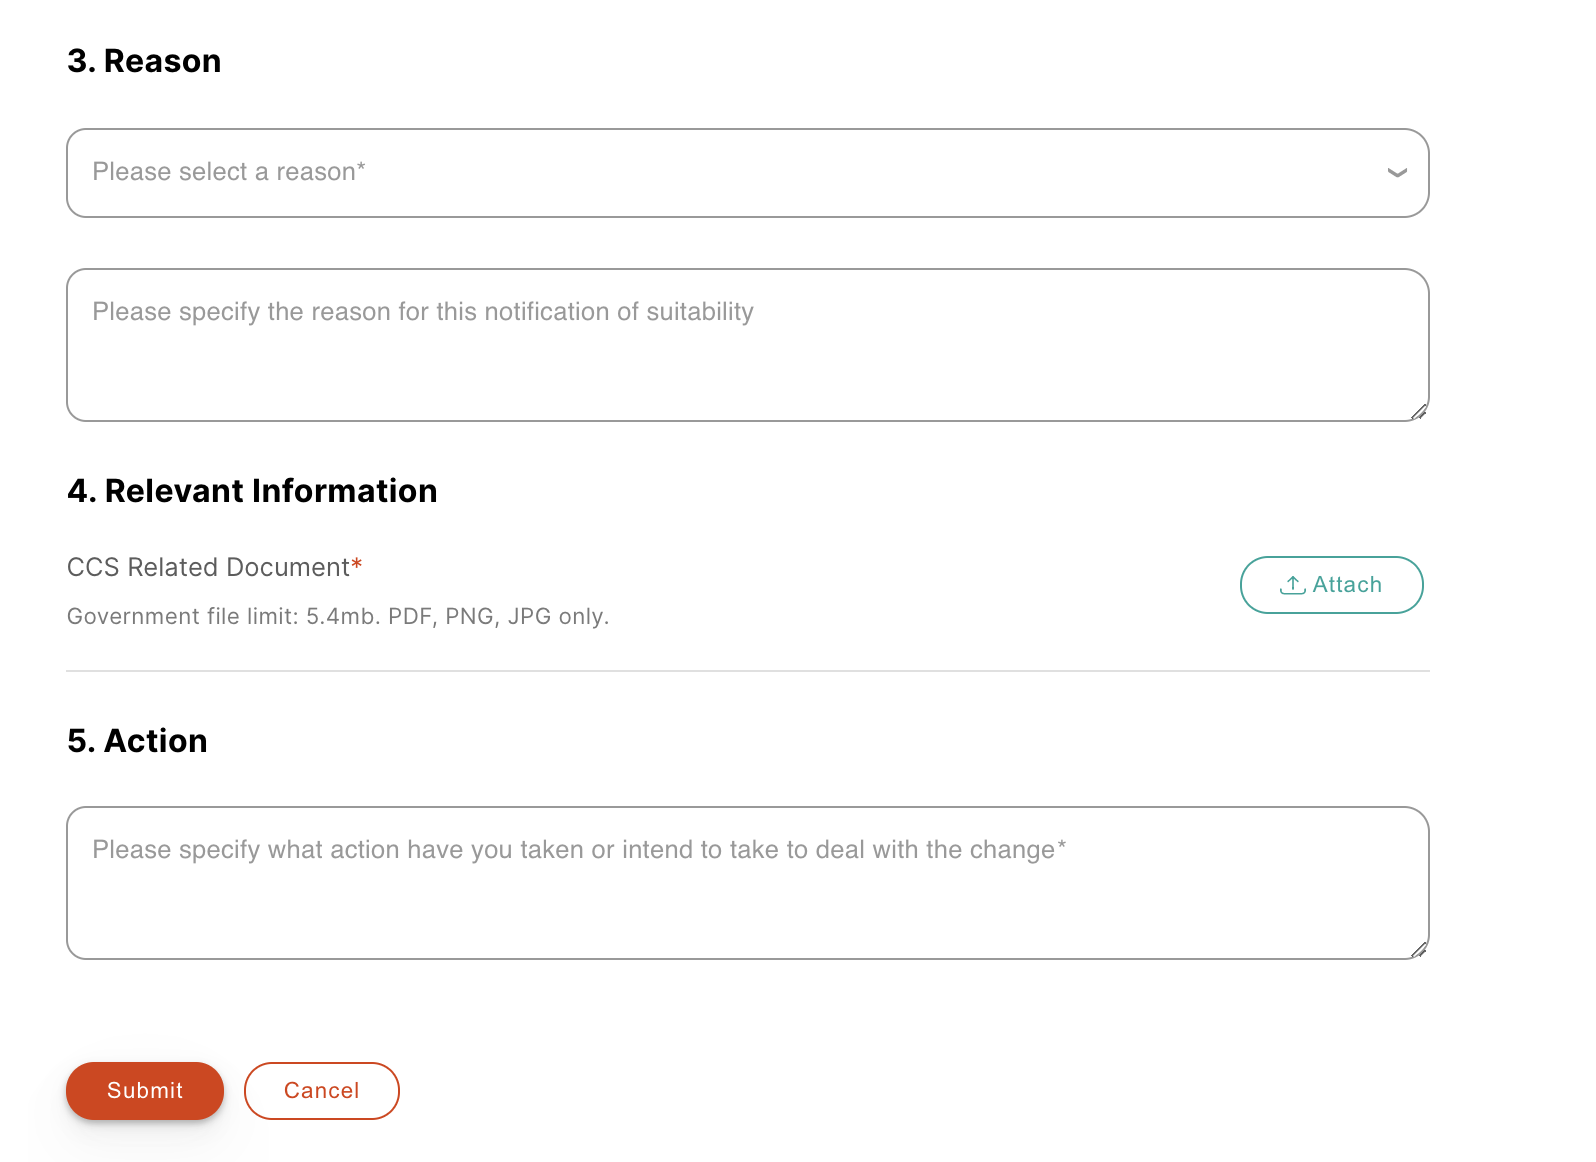This screenshot has height=1162, width=1596.
Task: Open the 'Please select a reason' dropdown
Action: point(747,173)
